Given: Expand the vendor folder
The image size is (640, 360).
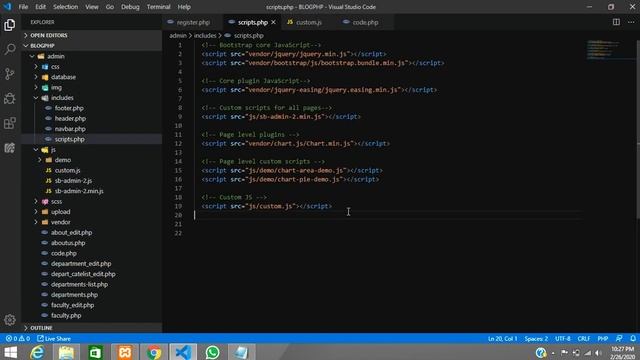Looking at the screenshot, I should pos(36,222).
